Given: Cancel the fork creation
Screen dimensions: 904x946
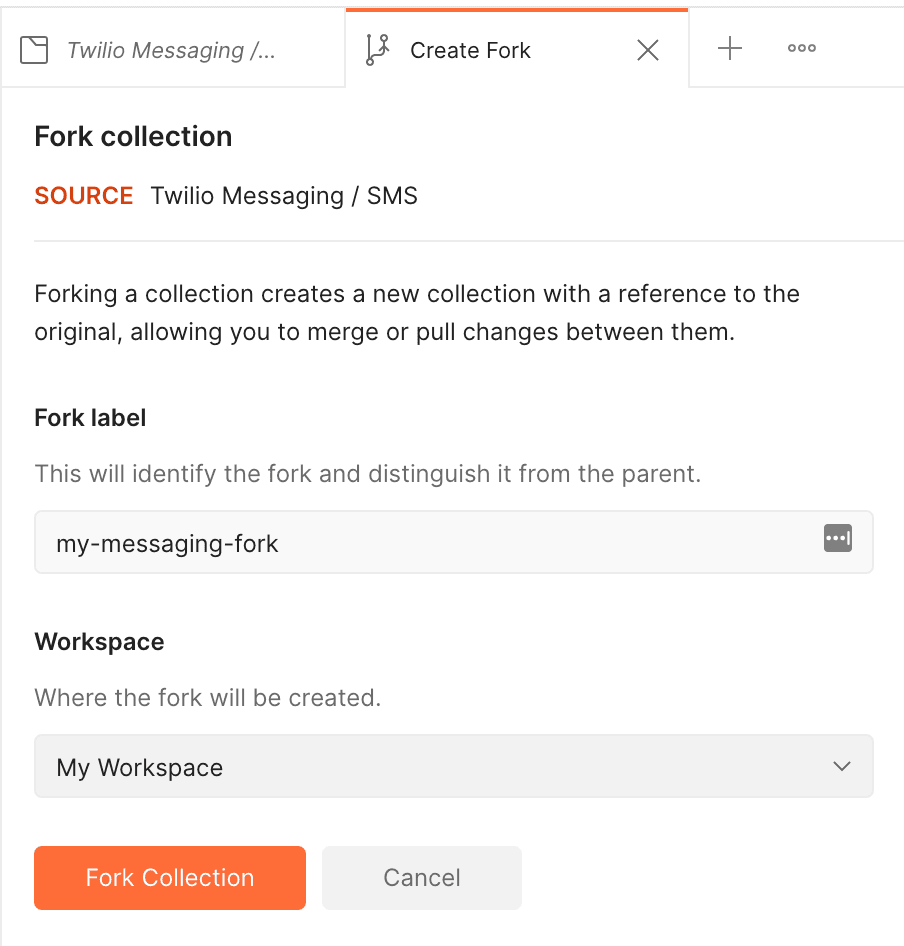Looking at the screenshot, I should 421,877.
